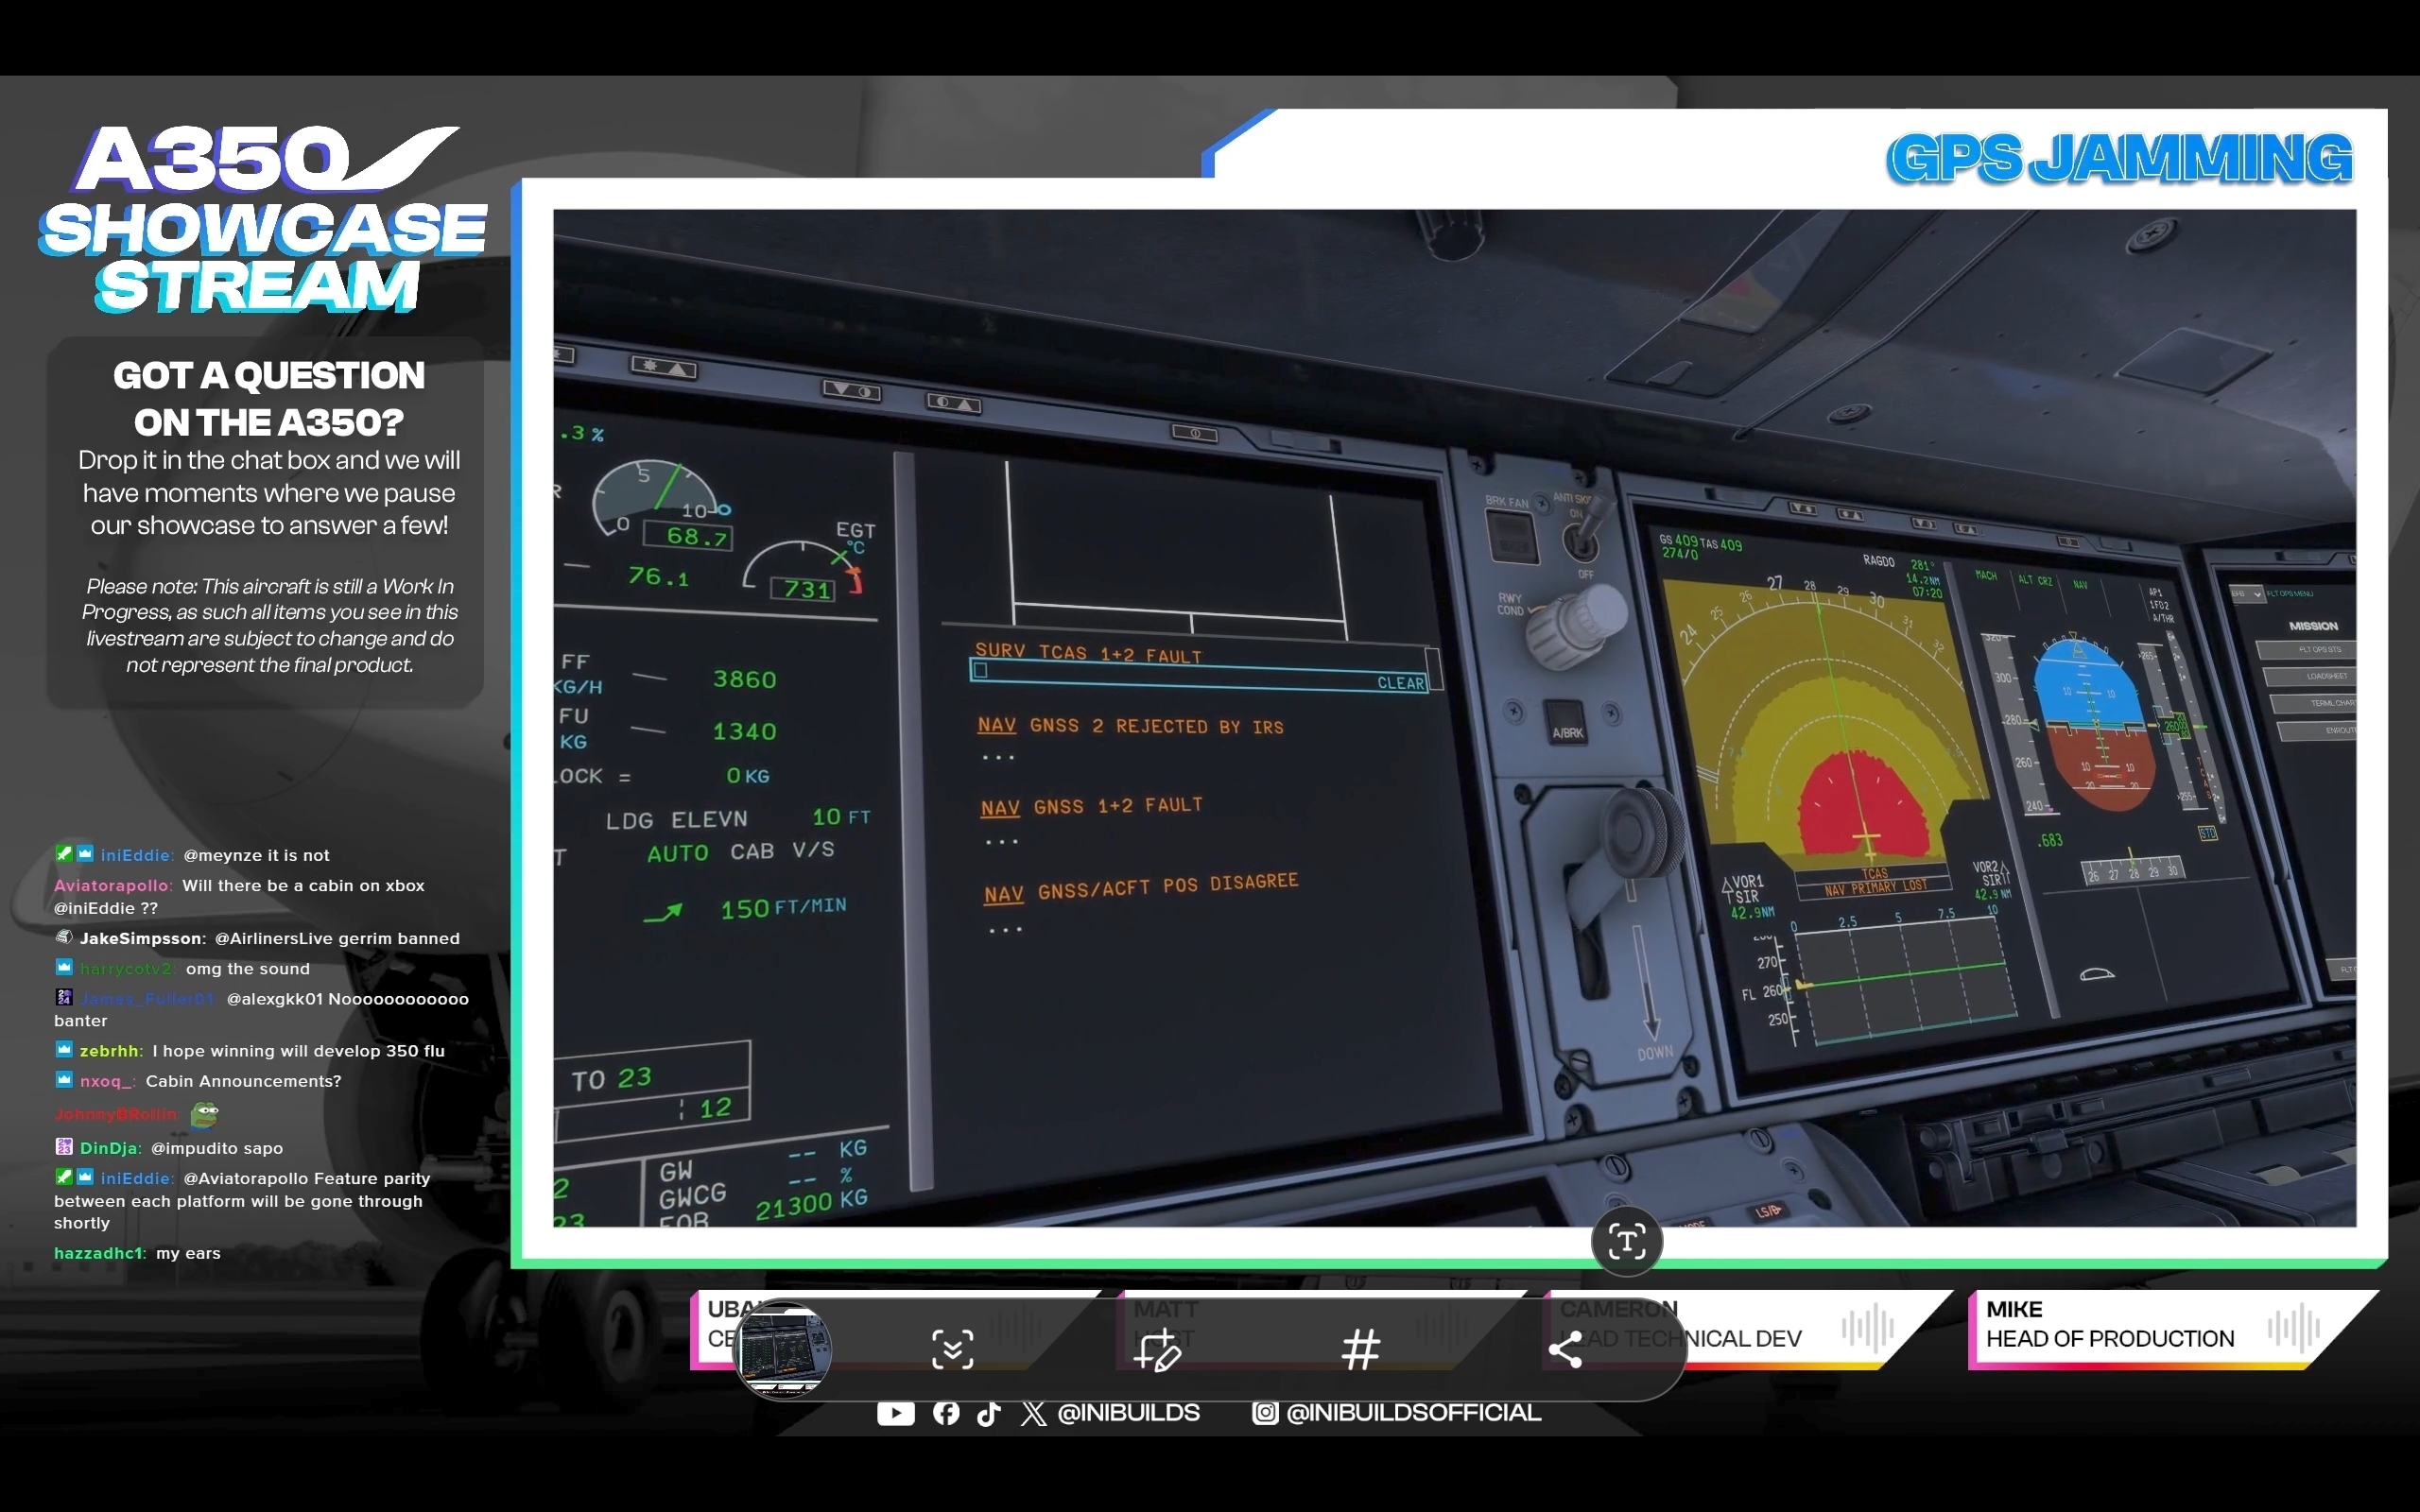The width and height of the screenshot is (2420, 1512).
Task: Expand the dots under NAV GNSS 2 REJECTED BY IRS
Action: pos(997,757)
